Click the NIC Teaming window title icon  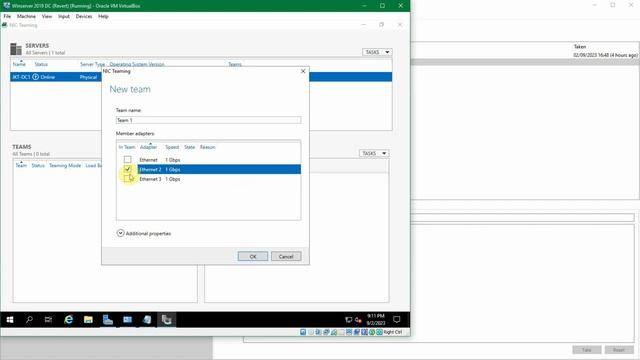[x=4, y=25]
